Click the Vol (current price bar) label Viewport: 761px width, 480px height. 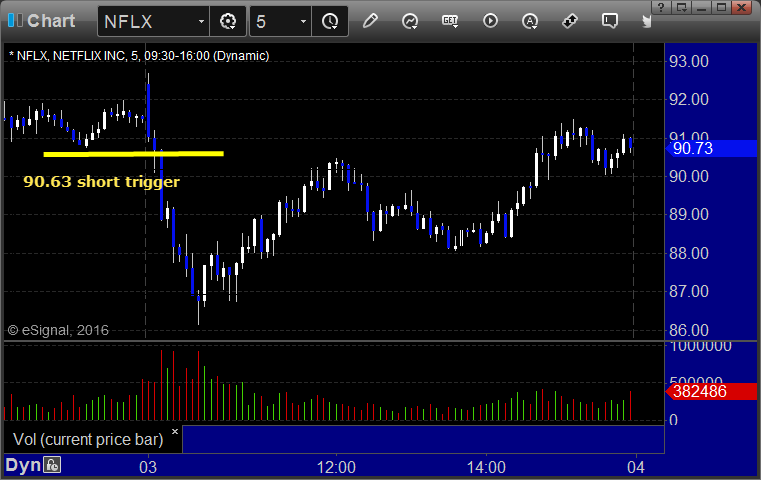pos(88,439)
